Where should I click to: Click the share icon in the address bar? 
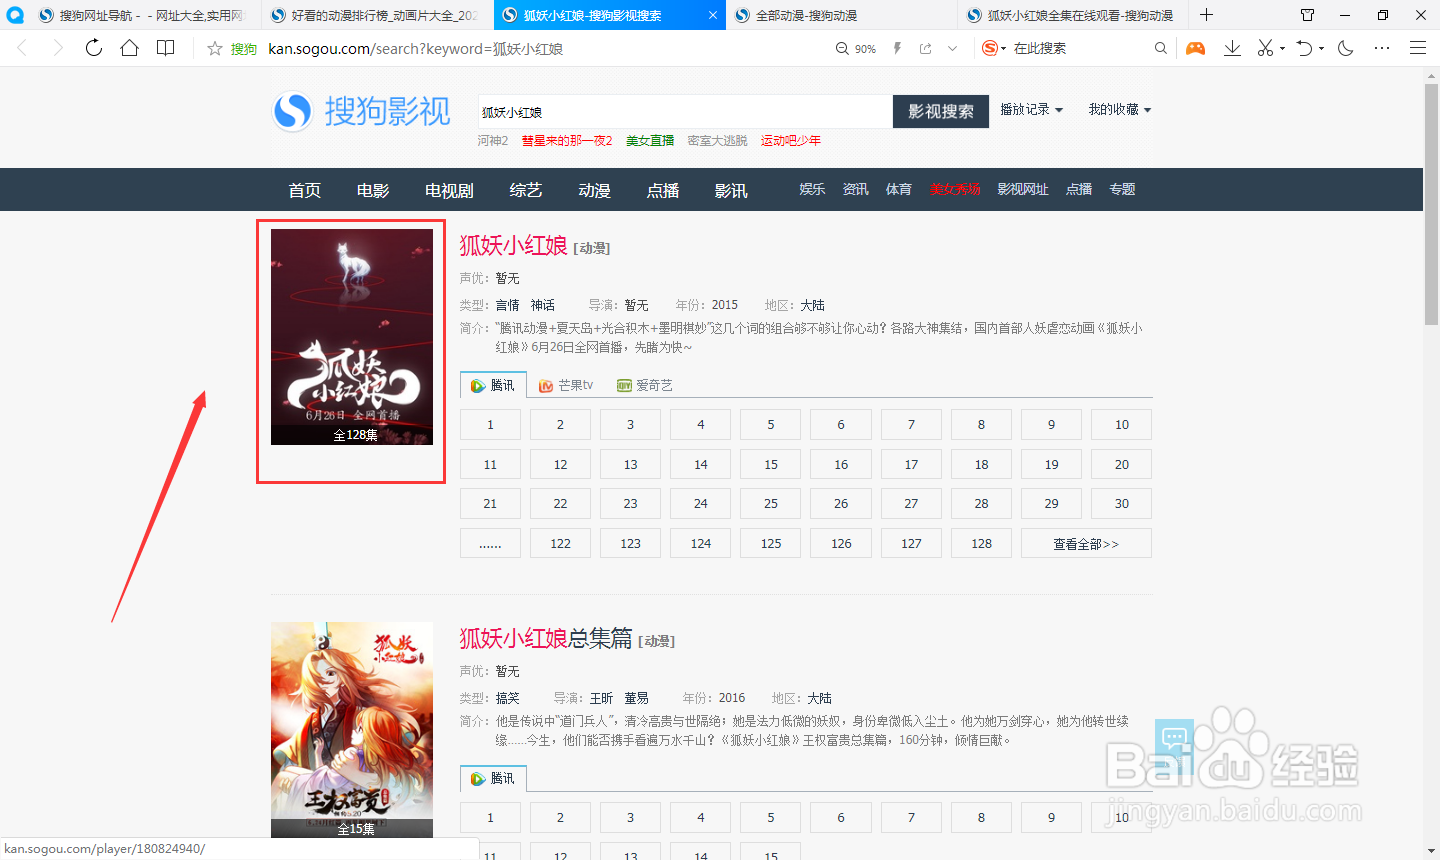coord(926,48)
